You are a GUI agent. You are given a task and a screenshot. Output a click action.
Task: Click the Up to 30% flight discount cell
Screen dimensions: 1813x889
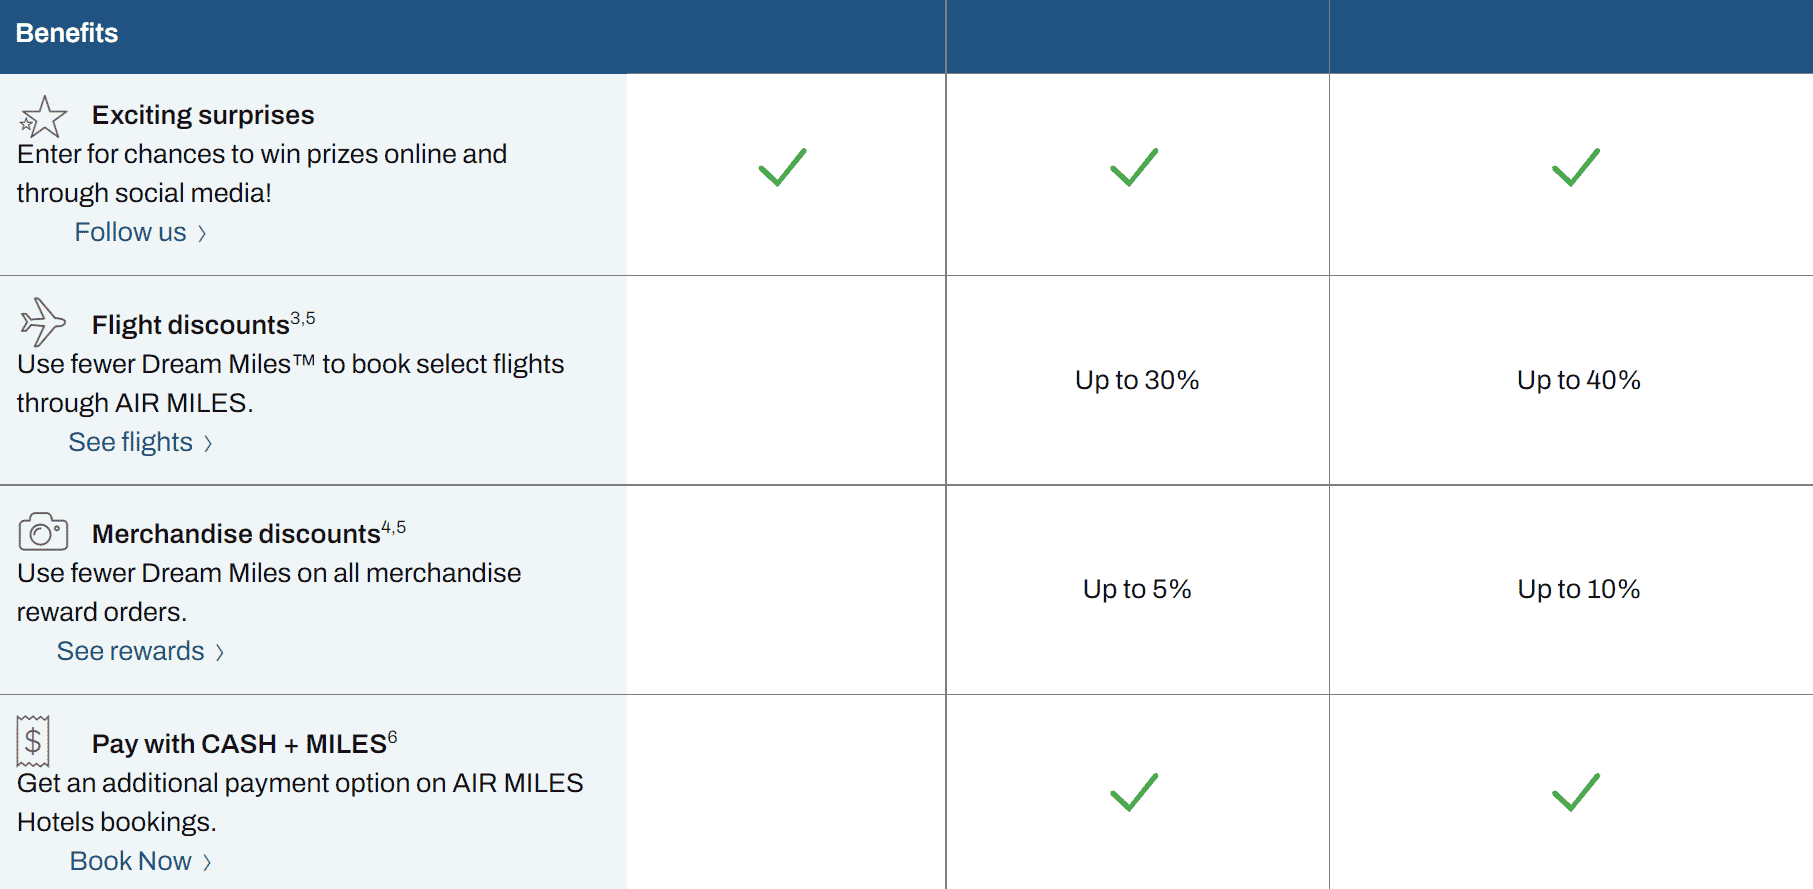tap(1137, 380)
